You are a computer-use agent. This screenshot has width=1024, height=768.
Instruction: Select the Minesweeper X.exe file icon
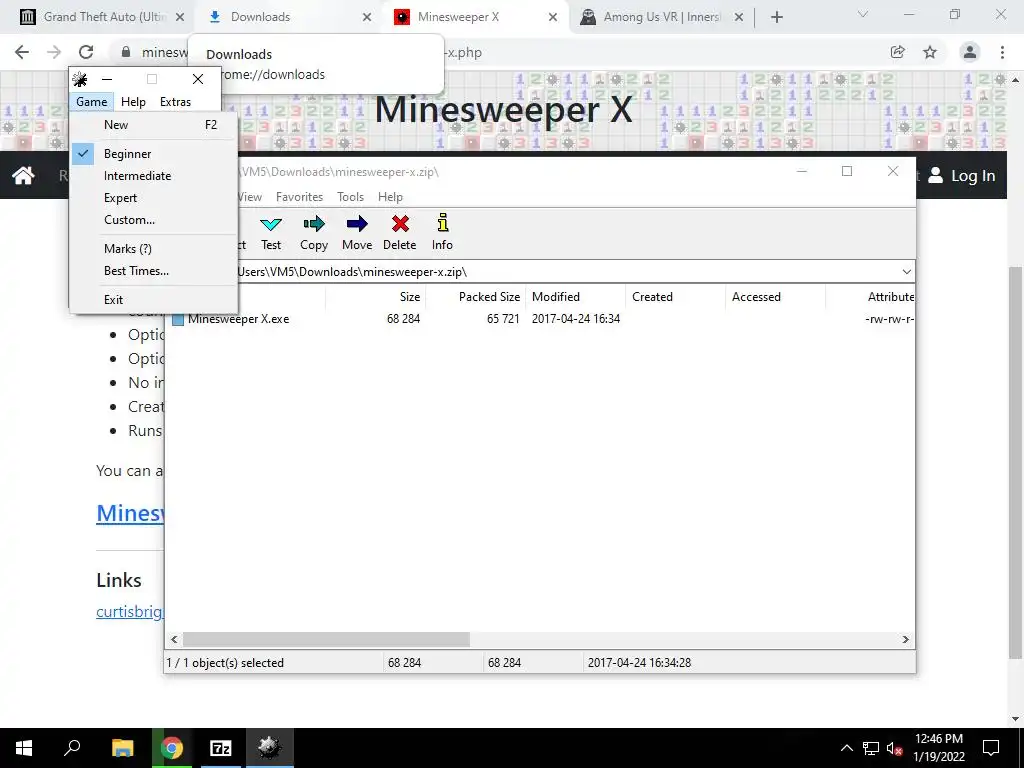tap(178, 319)
